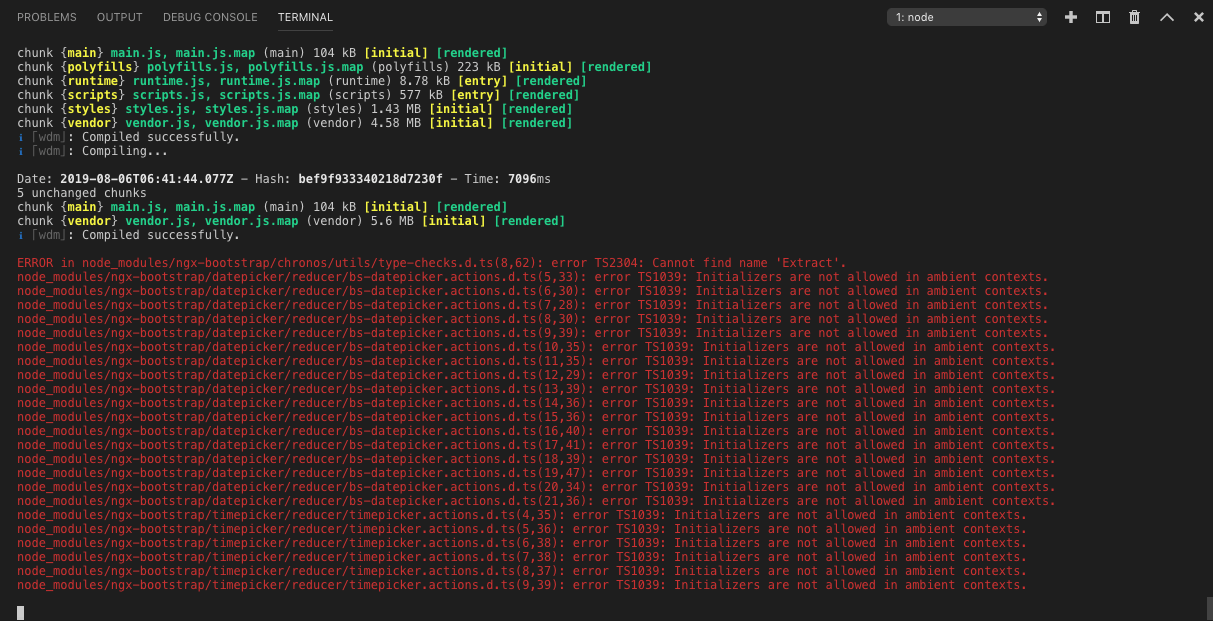
Task: Click the polyfills.js file name in chunk list
Action: (x=193, y=67)
